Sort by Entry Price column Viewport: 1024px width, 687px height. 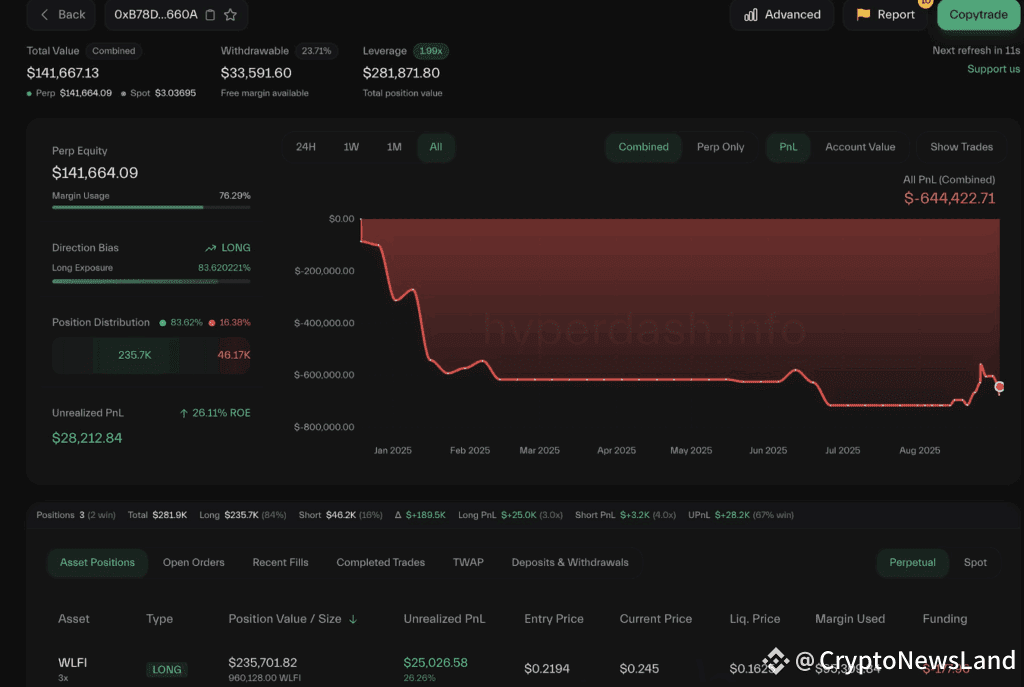(554, 619)
